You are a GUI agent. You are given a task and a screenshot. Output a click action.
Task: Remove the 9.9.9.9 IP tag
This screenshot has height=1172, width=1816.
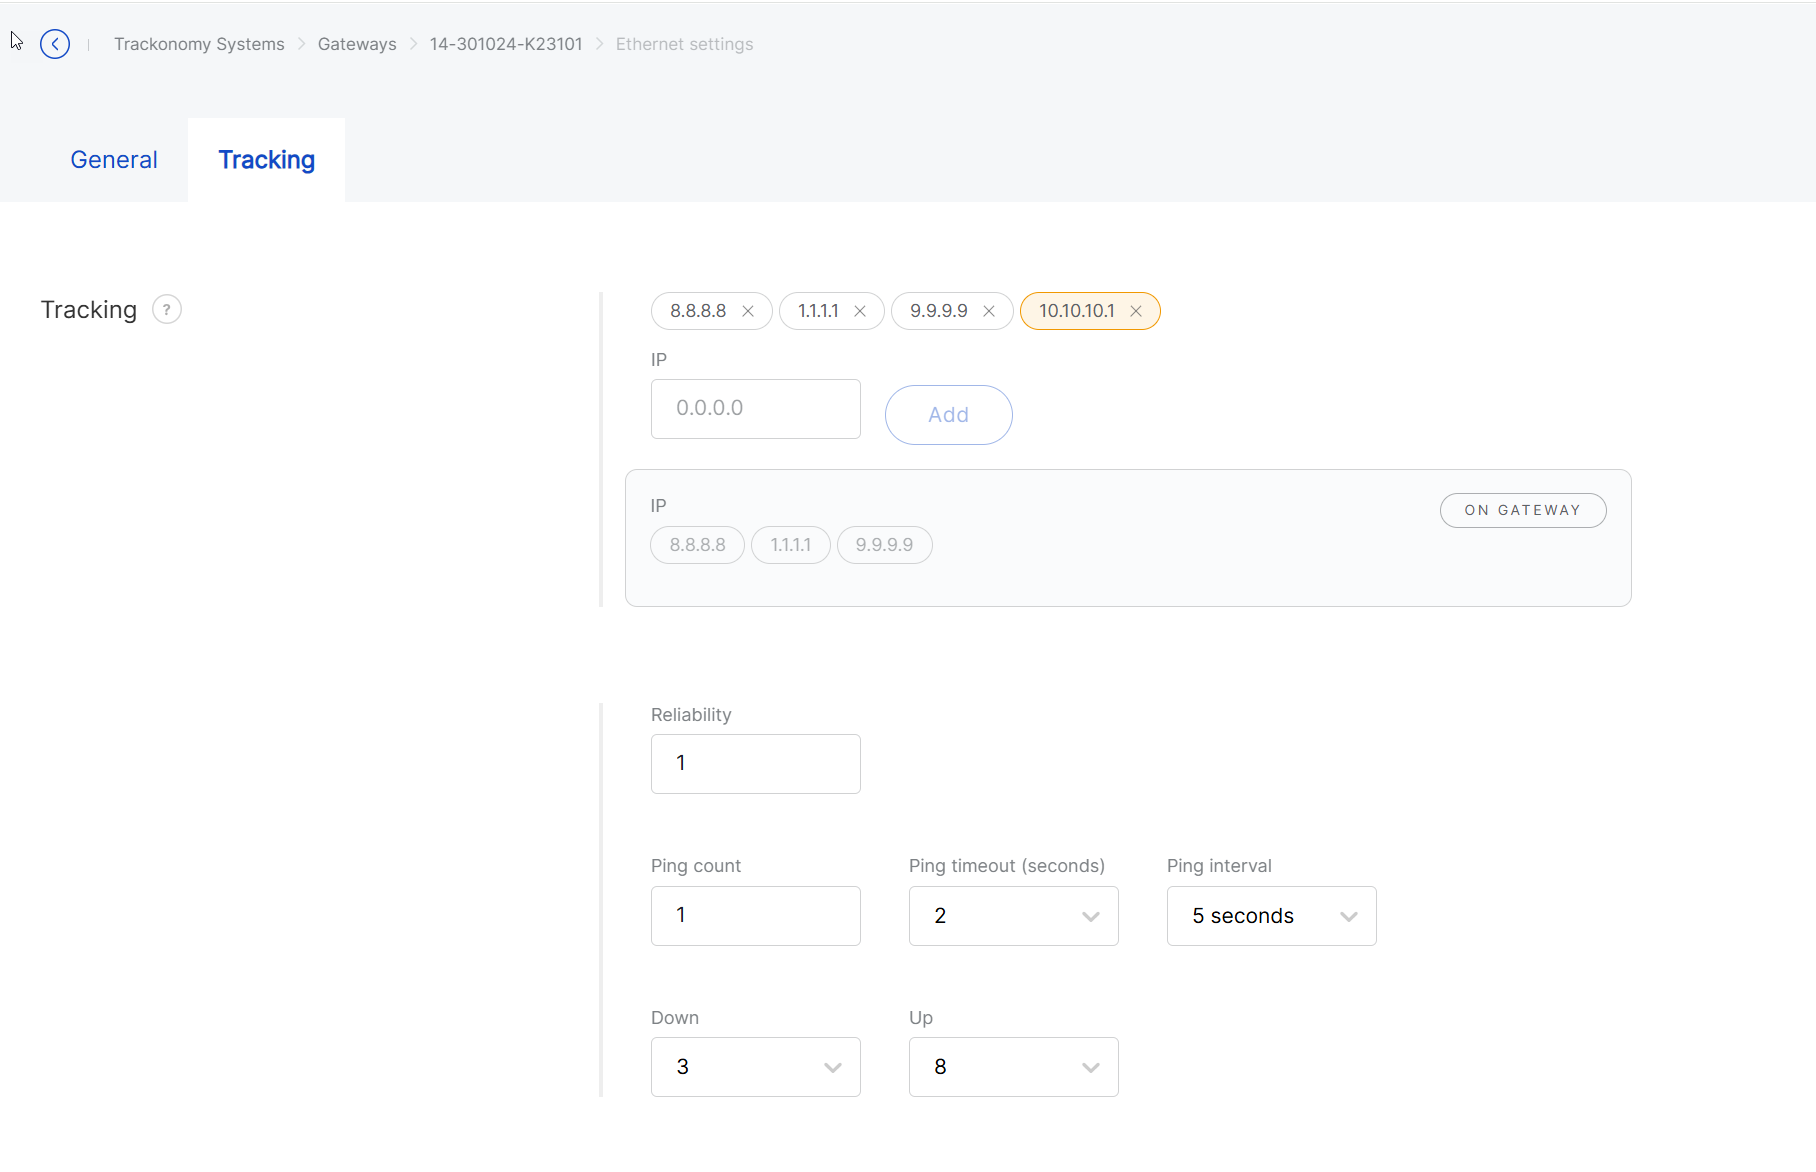989,312
